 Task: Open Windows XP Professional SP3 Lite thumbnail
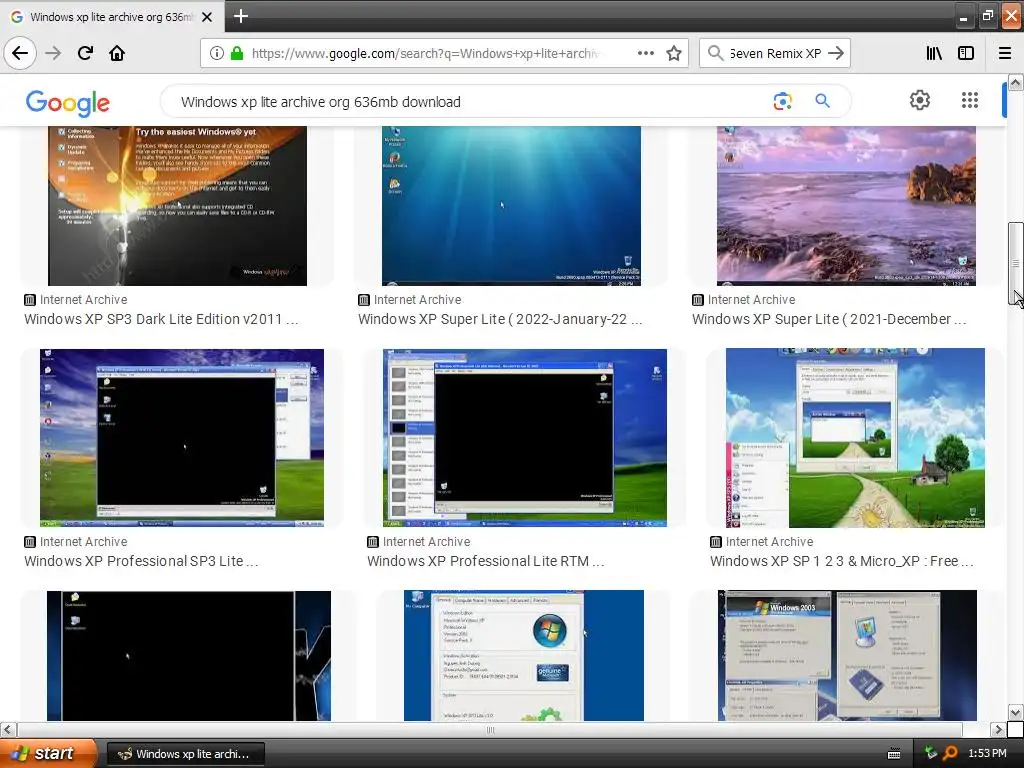[x=182, y=438]
